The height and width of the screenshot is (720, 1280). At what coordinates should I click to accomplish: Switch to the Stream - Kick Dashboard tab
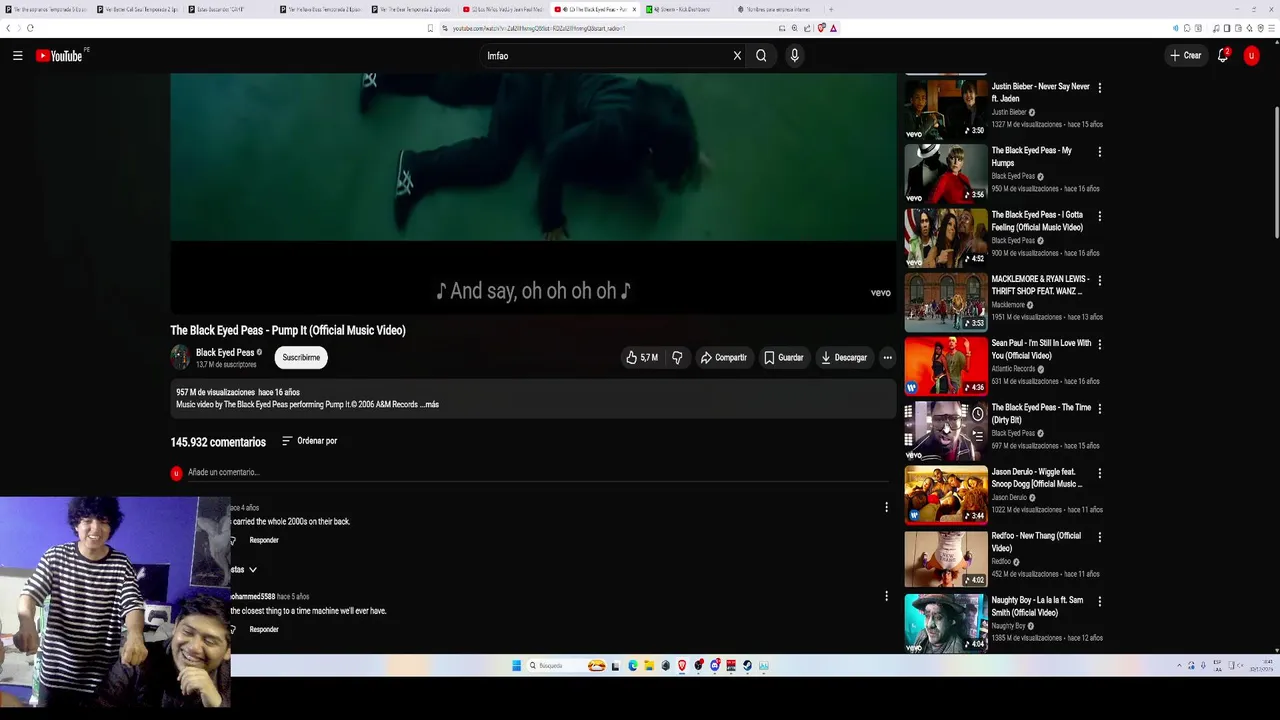[x=685, y=9]
